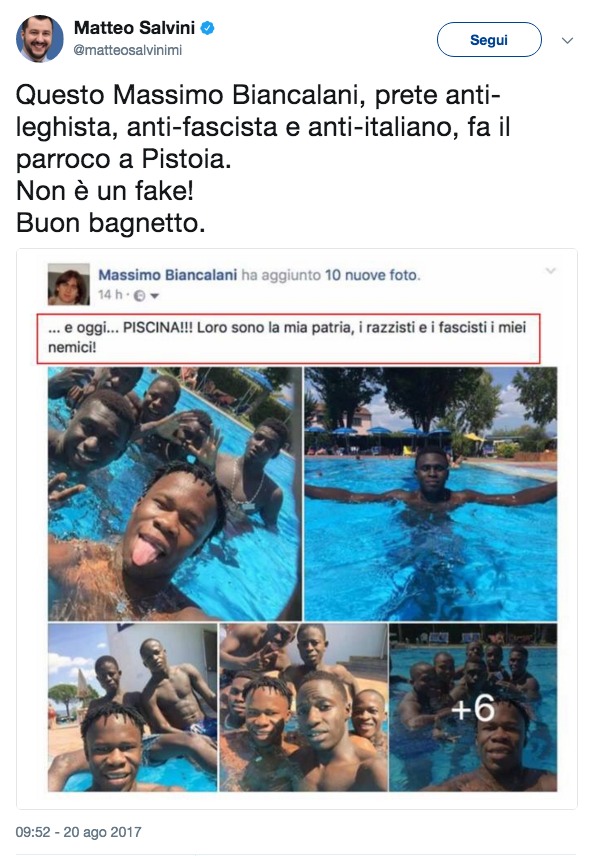The width and height of the screenshot is (593, 856).
Task: Click the Facebook poster's profile thumbnail
Action: tap(69, 284)
